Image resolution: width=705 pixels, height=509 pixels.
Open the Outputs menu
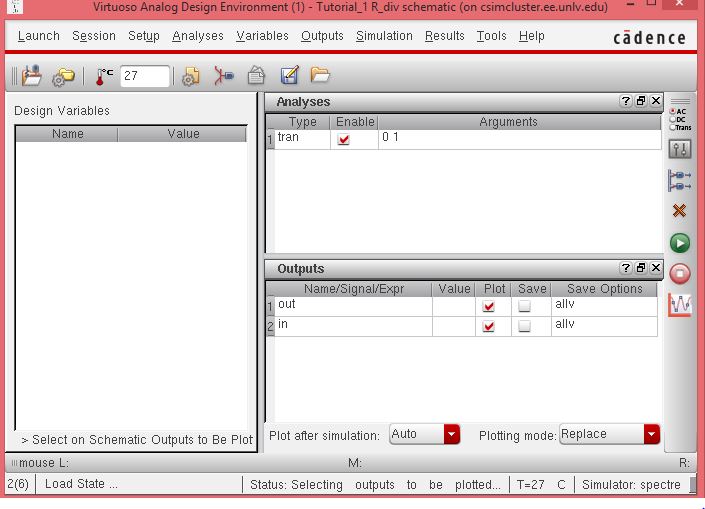(321, 36)
